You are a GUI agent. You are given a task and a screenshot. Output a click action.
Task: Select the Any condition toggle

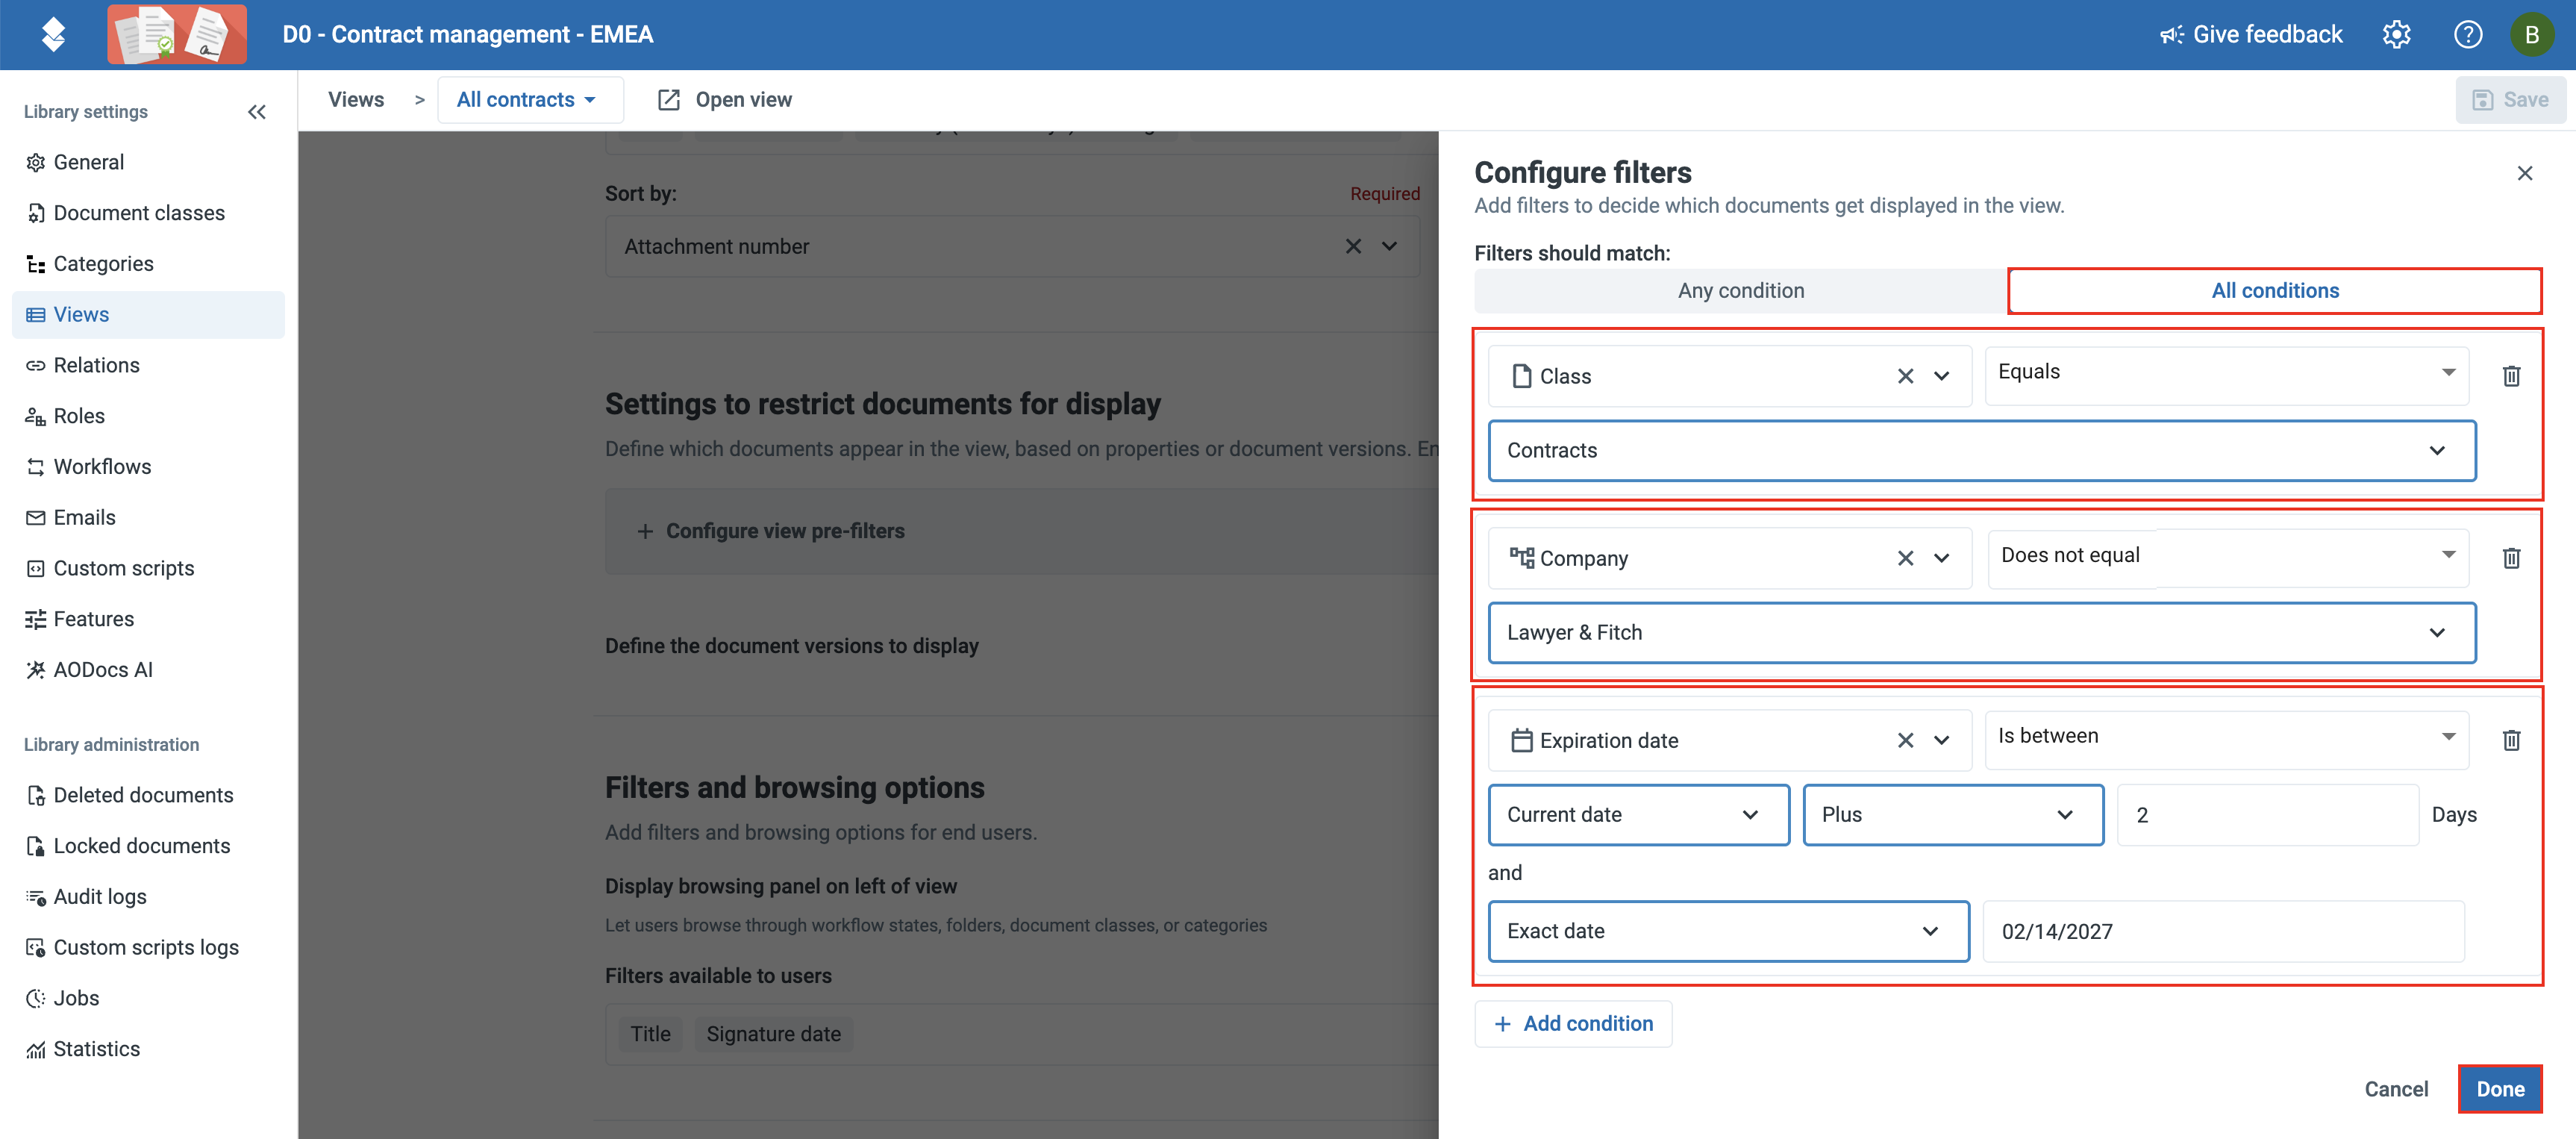[1740, 290]
